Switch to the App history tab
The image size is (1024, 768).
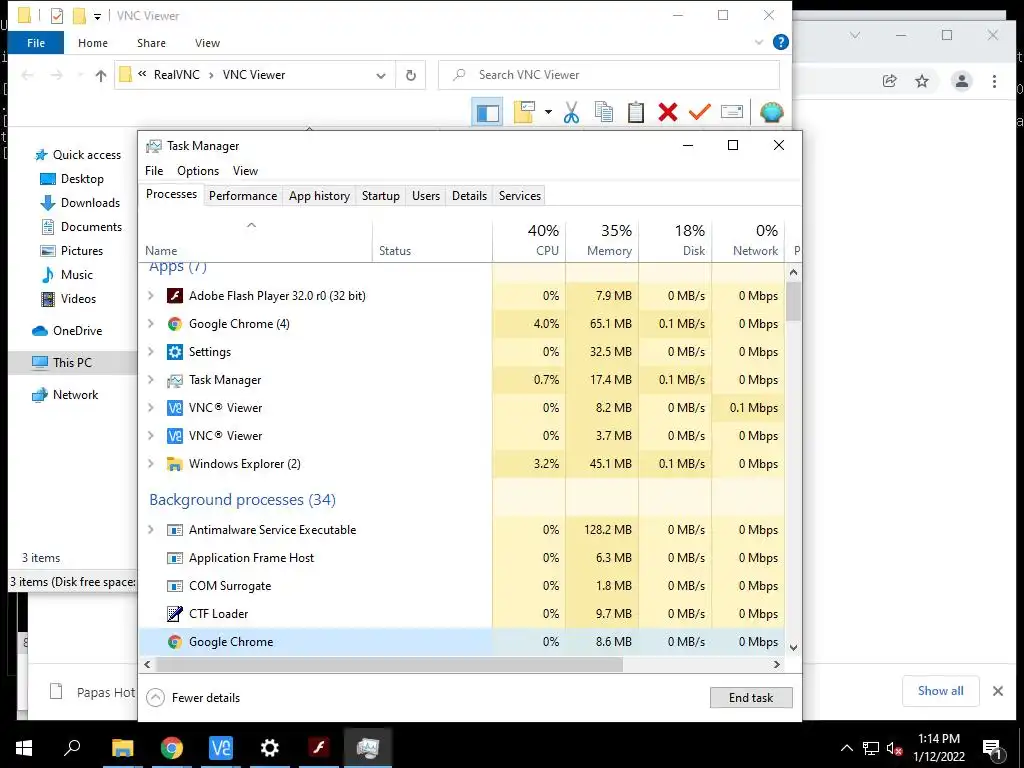319,196
